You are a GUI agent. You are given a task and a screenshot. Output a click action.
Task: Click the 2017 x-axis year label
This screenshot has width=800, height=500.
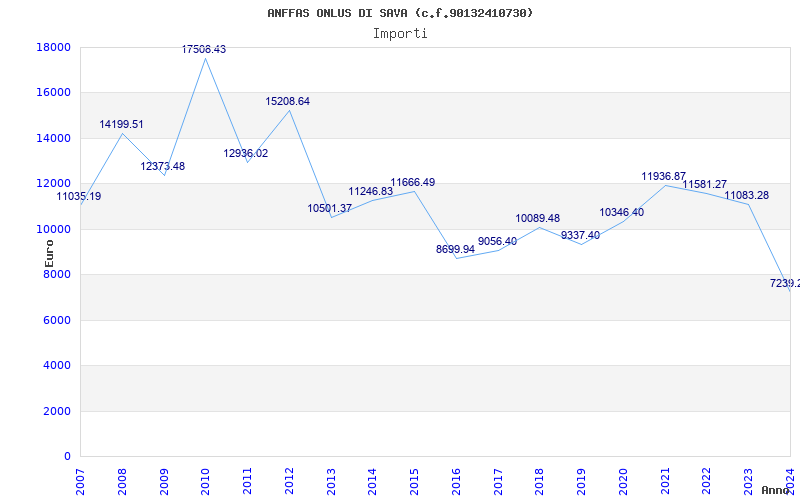[x=498, y=482]
